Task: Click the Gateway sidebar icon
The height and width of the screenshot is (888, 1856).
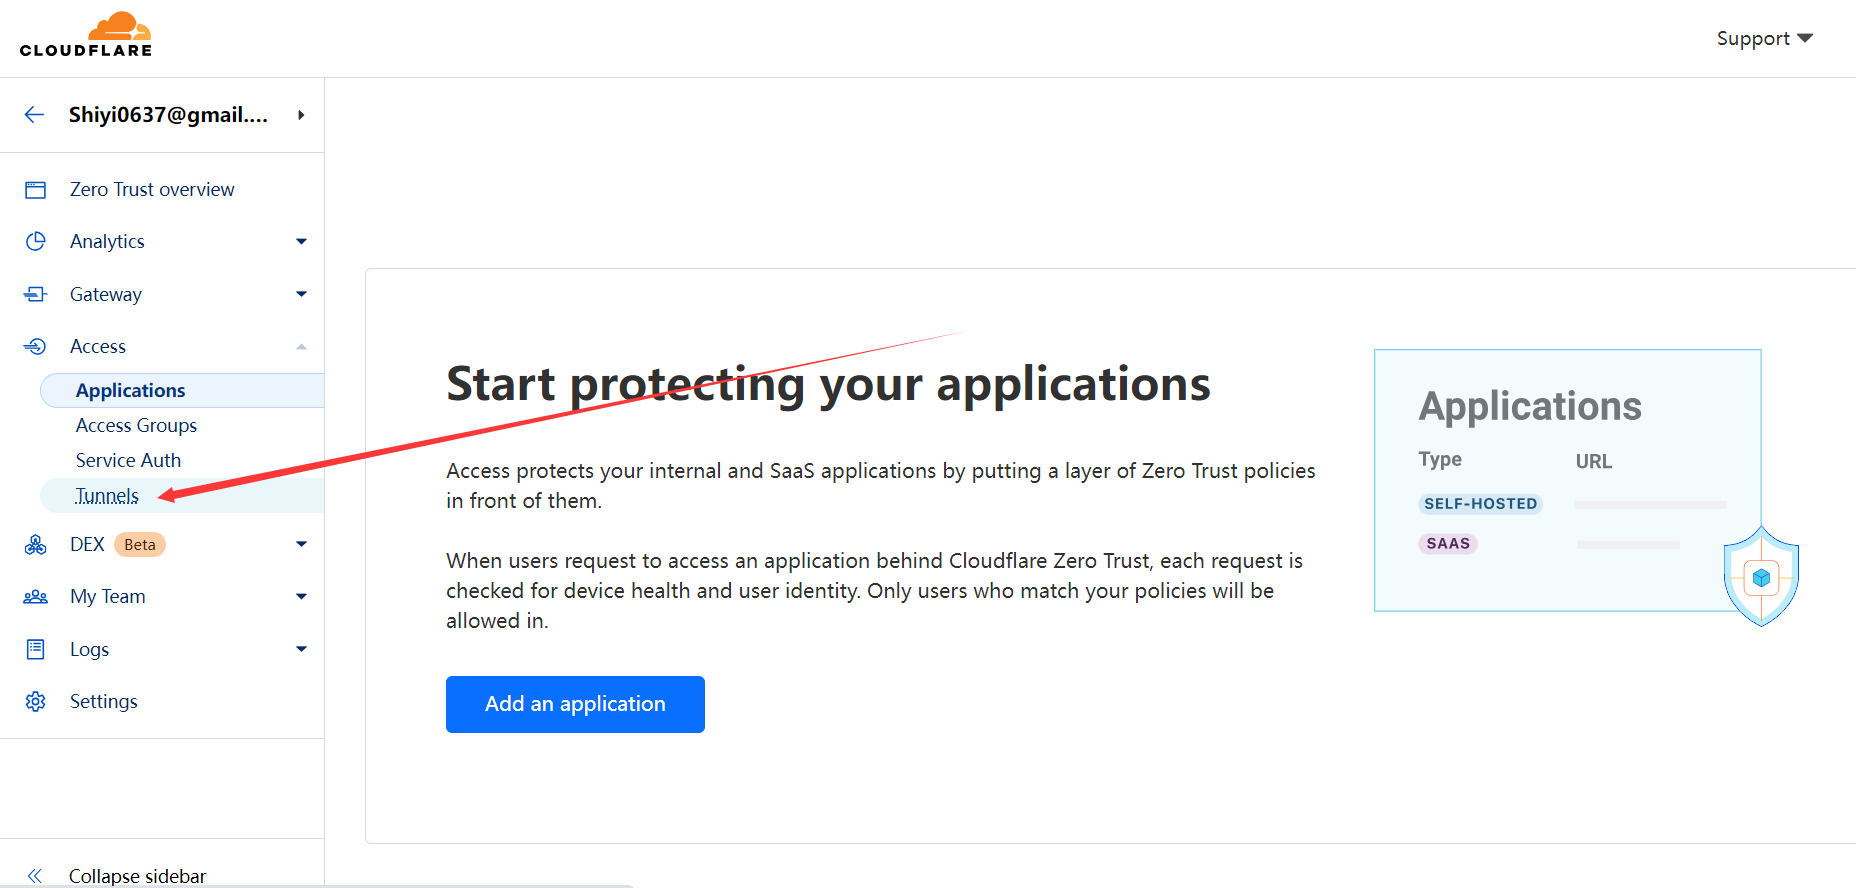Action: [36, 294]
